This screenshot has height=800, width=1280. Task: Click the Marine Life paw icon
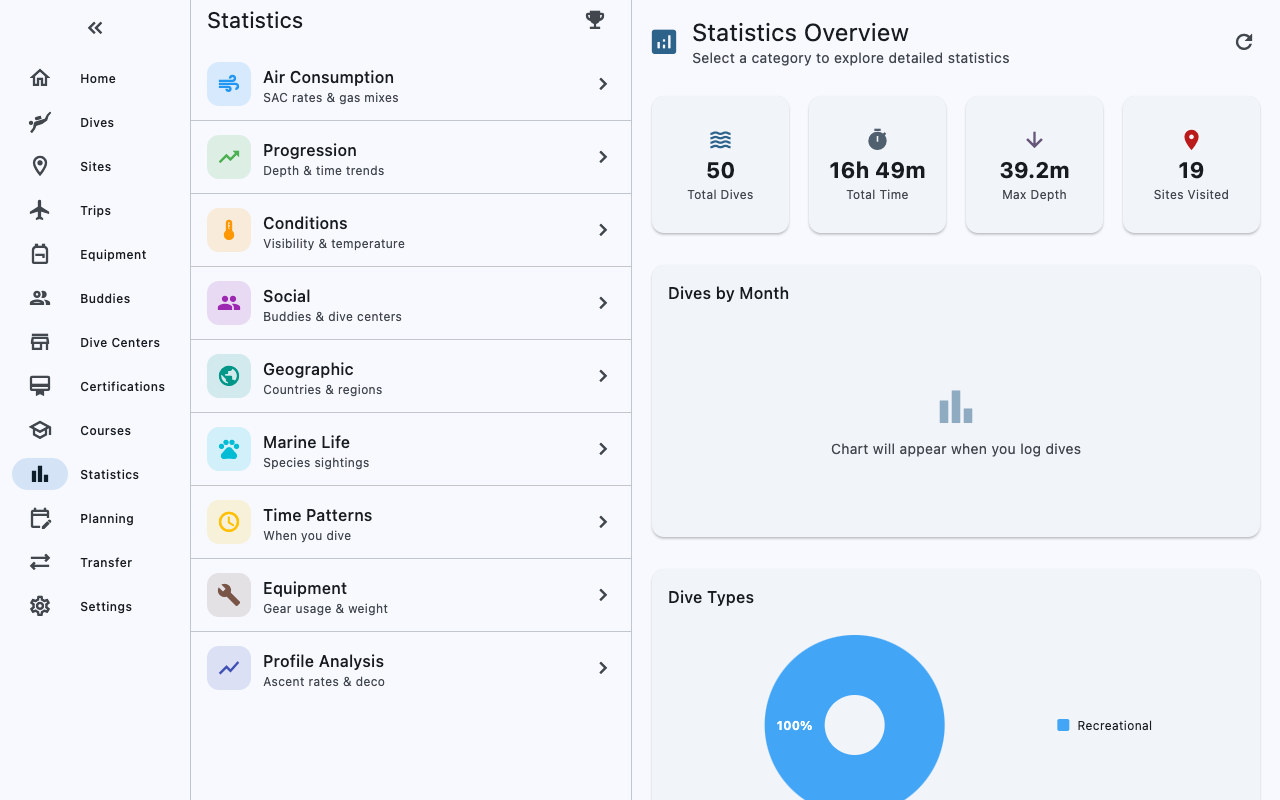click(x=229, y=449)
